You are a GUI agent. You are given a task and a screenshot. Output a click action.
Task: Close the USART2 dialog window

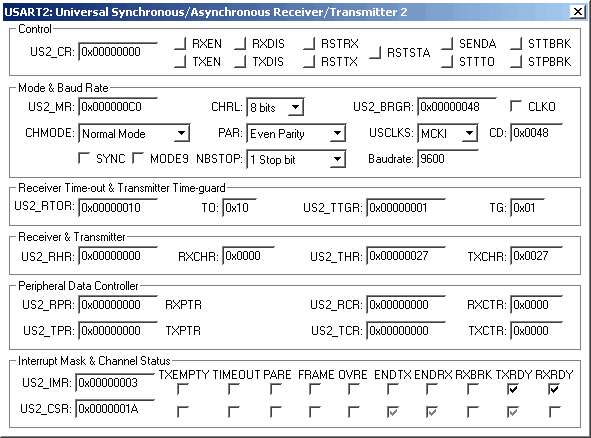[578, 12]
